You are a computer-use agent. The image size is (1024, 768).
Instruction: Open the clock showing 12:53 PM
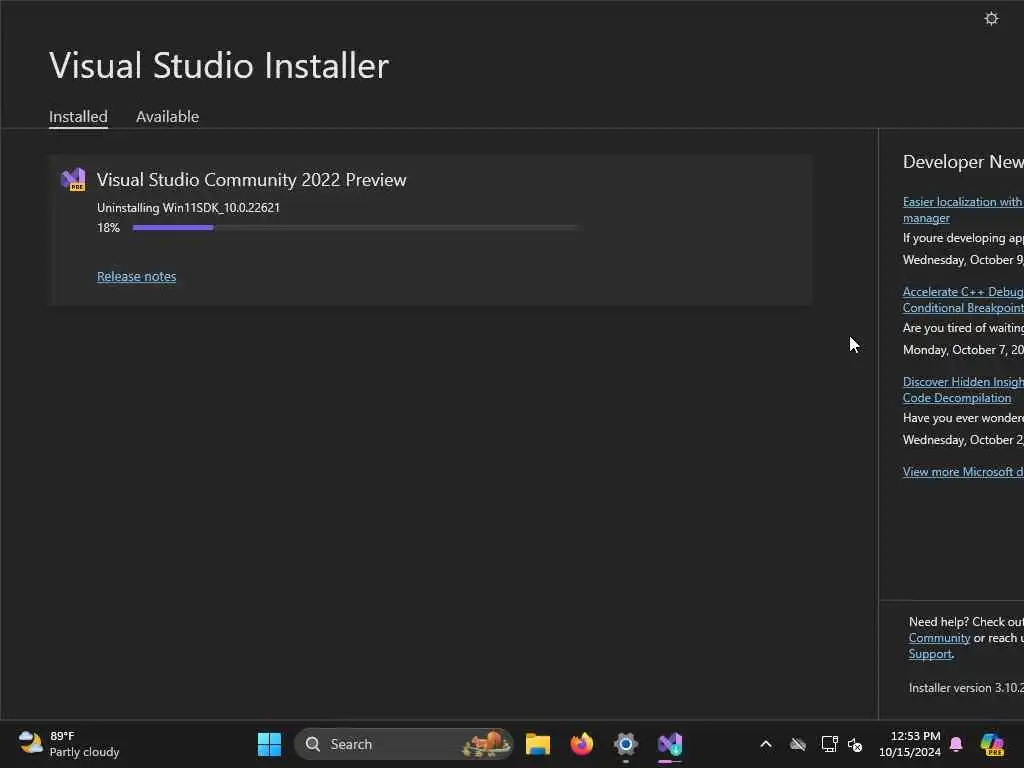910,744
